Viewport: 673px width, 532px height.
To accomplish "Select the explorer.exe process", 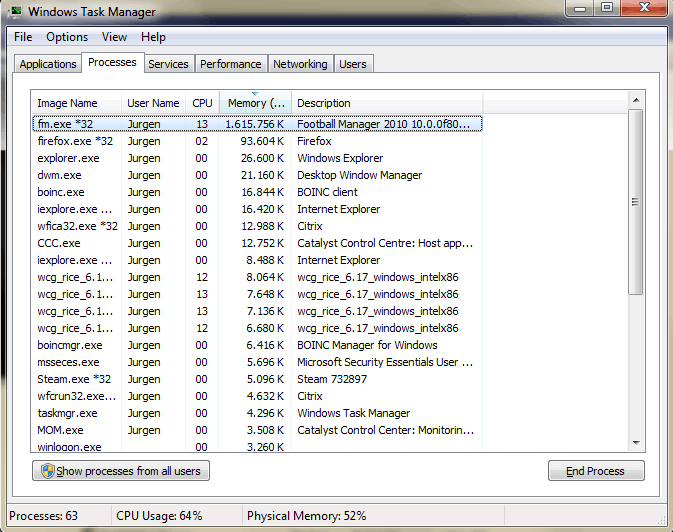I will (257, 158).
